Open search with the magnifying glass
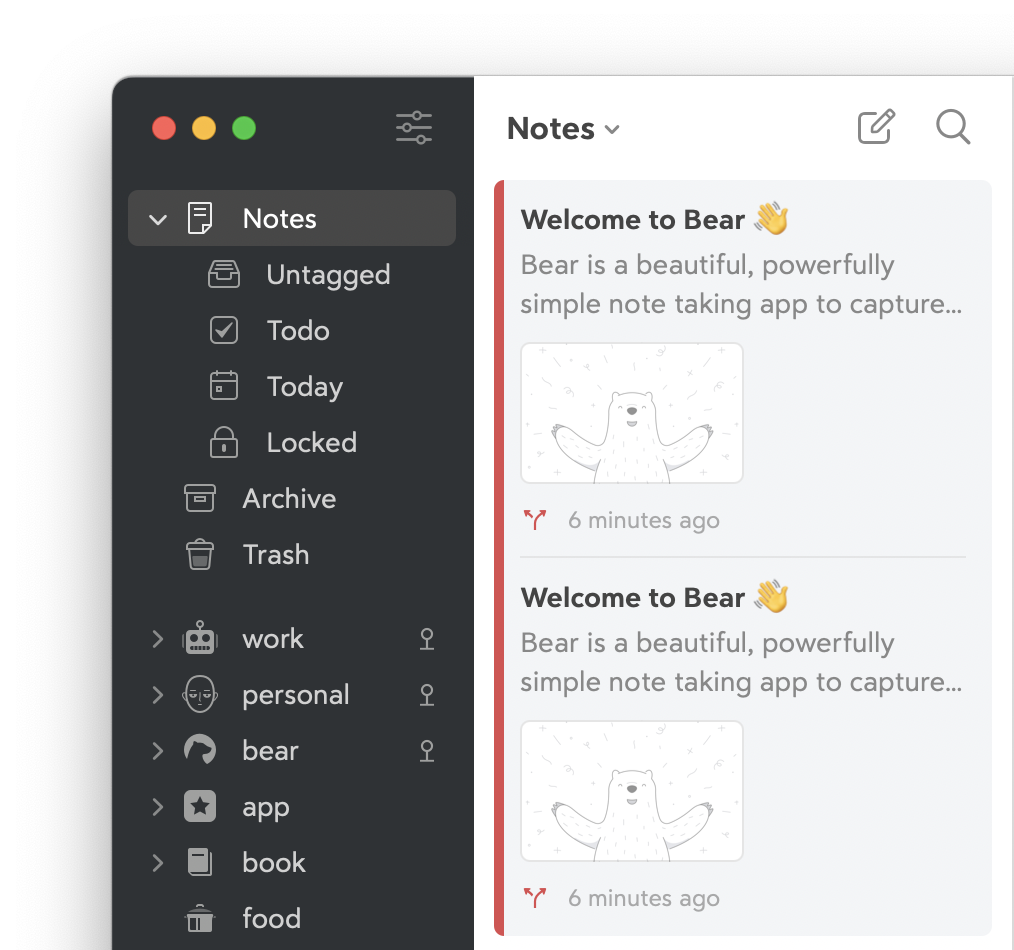The height and width of the screenshot is (950, 1014). point(952,128)
